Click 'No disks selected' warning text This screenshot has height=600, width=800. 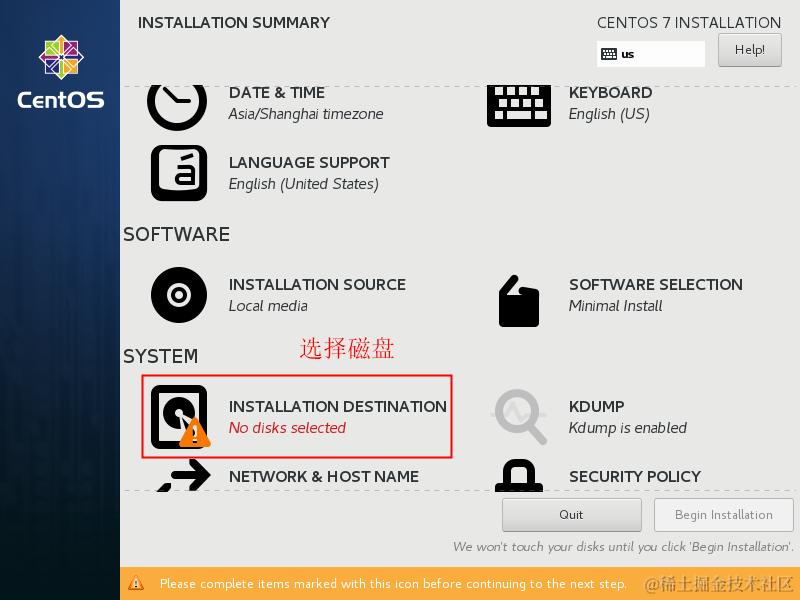click(x=287, y=428)
